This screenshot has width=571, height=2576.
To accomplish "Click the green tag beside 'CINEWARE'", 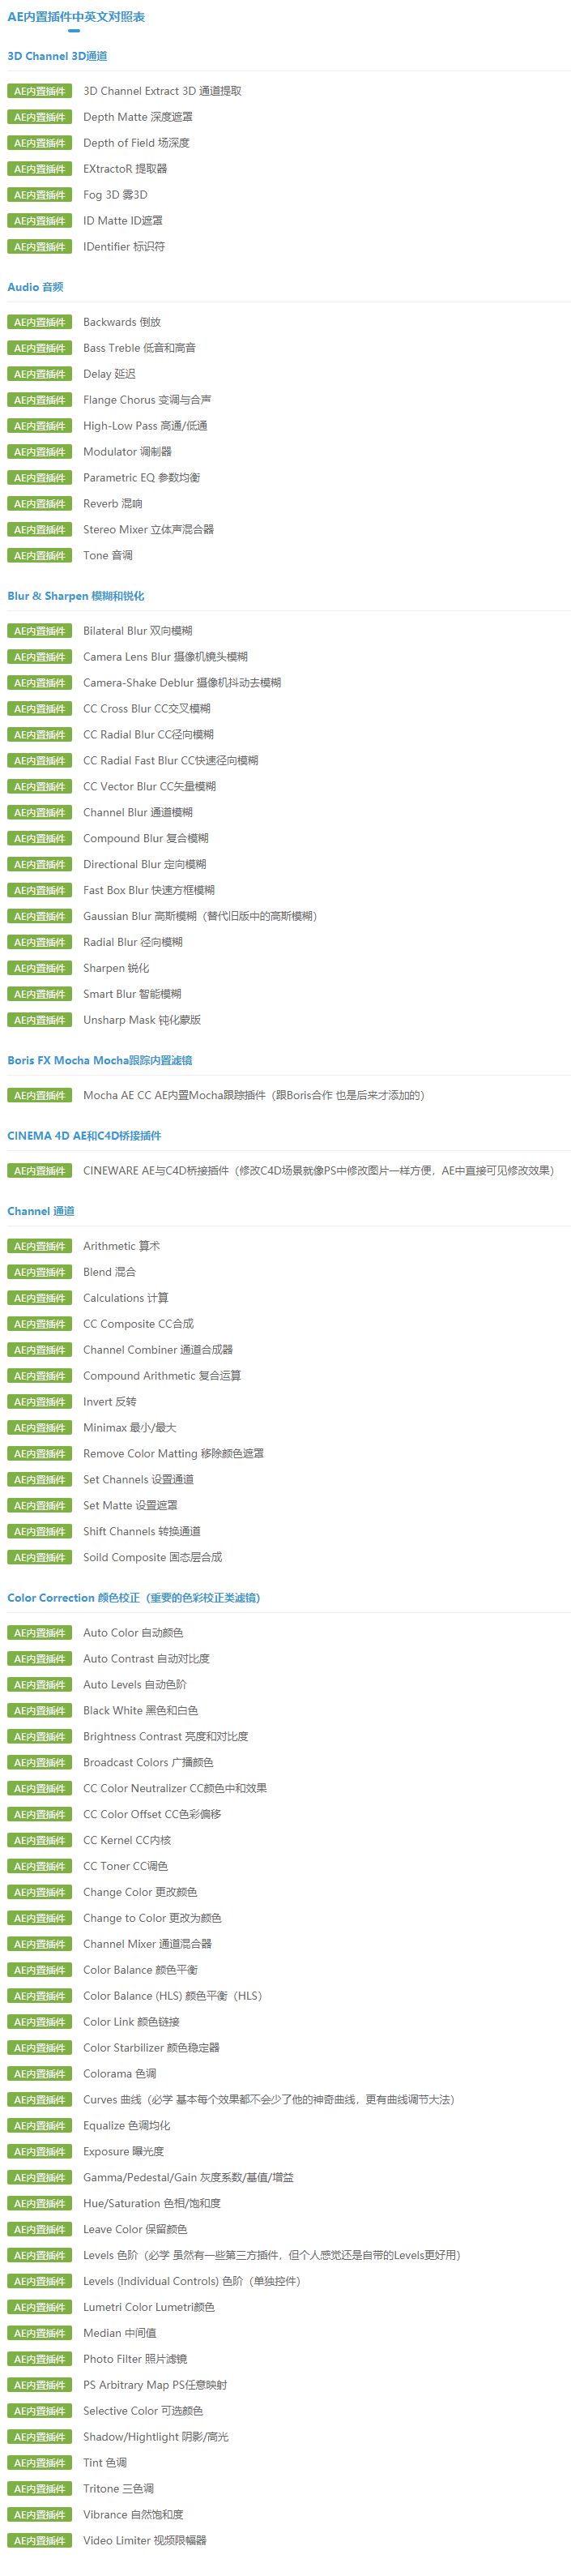I will click(x=39, y=1171).
